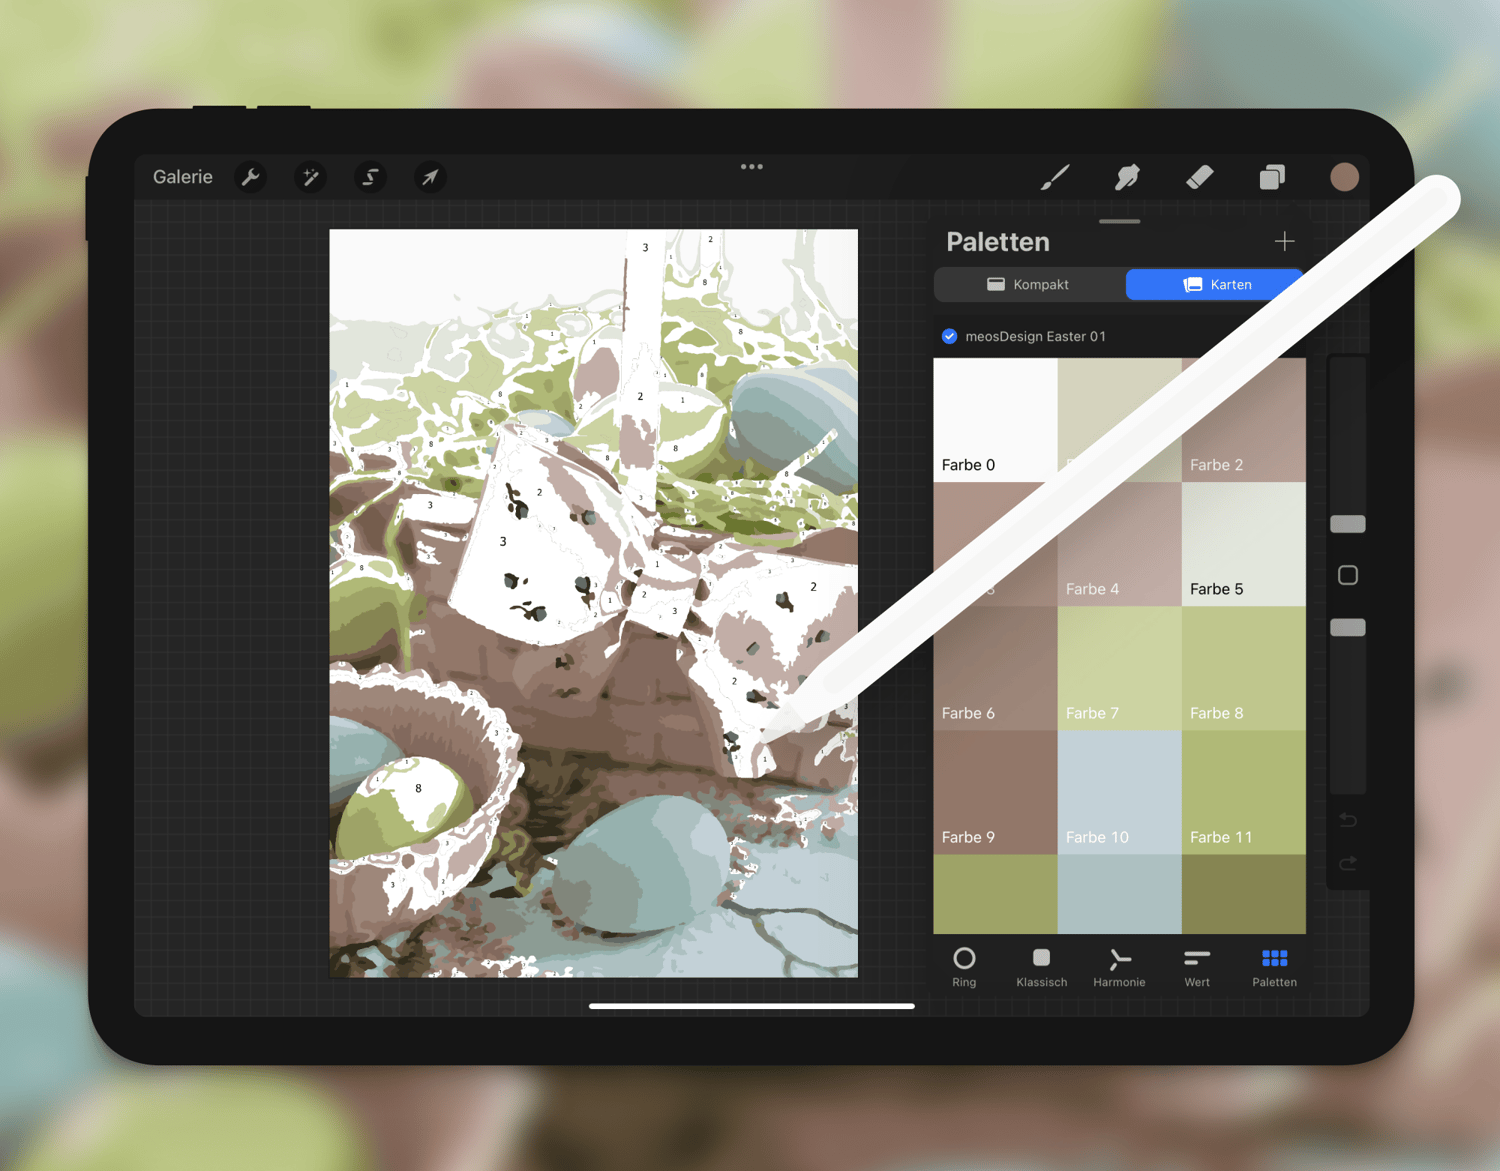Image resolution: width=1500 pixels, height=1171 pixels.
Task: Open the three-dot menu at top center
Action: click(752, 167)
